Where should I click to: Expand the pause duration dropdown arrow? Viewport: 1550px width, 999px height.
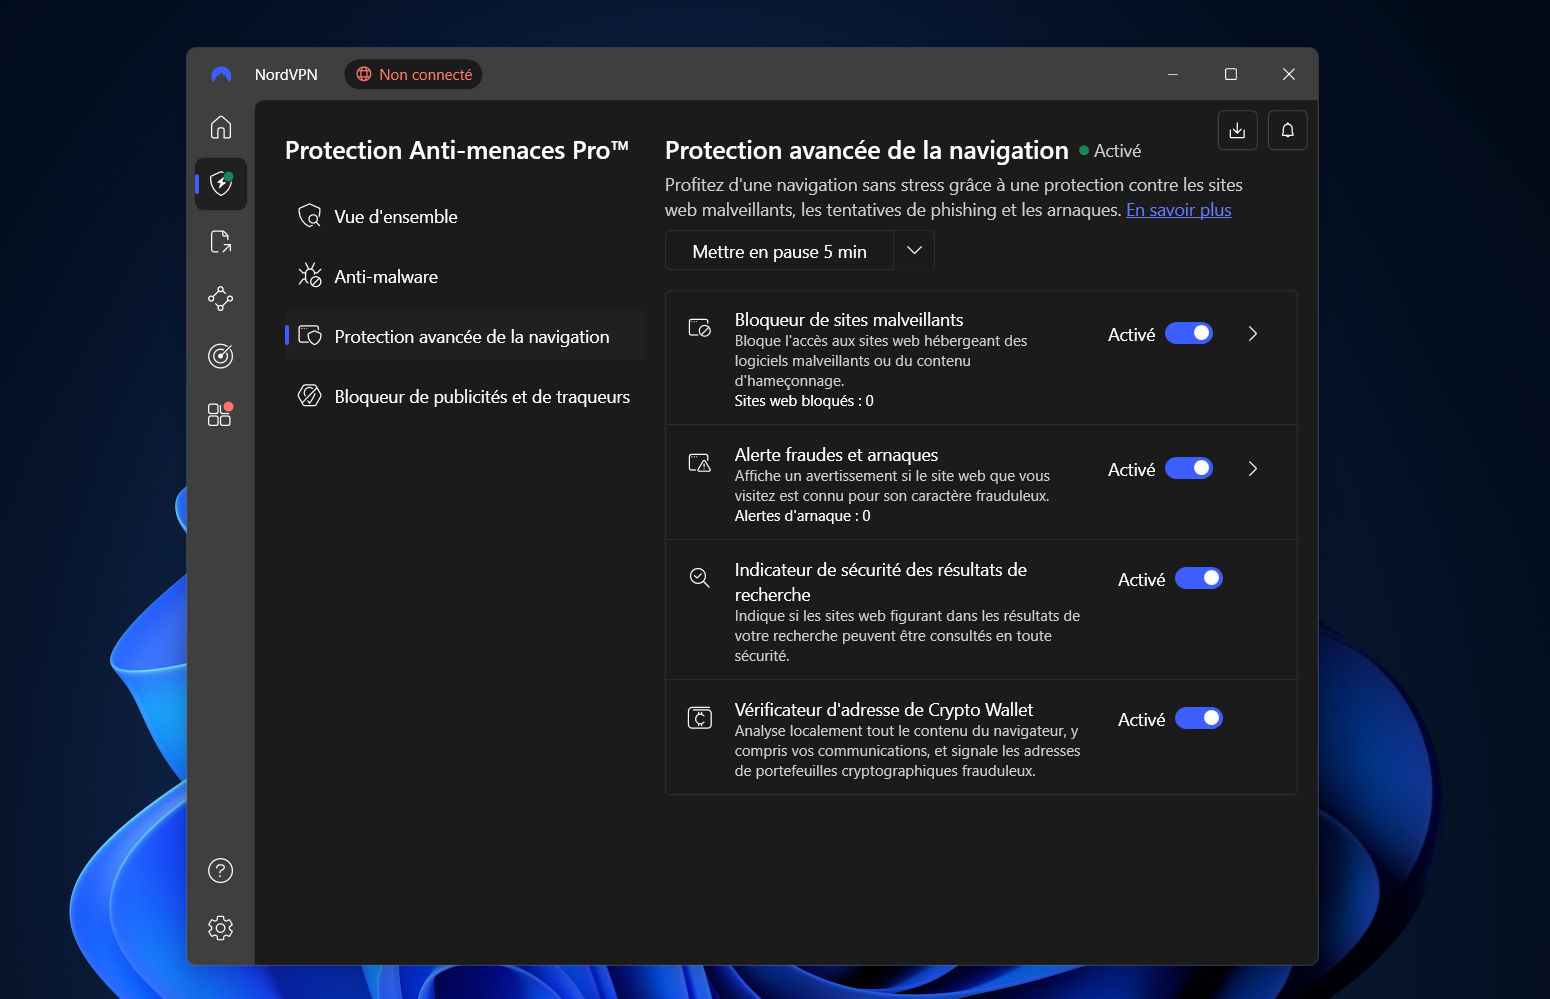[913, 250]
